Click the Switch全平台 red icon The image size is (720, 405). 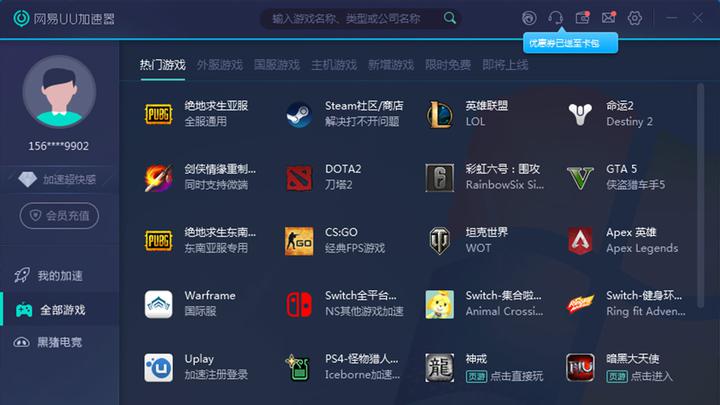click(x=299, y=304)
